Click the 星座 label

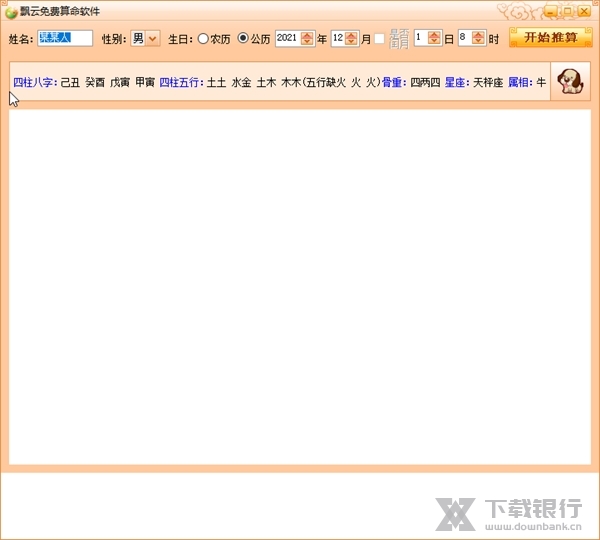point(457,82)
